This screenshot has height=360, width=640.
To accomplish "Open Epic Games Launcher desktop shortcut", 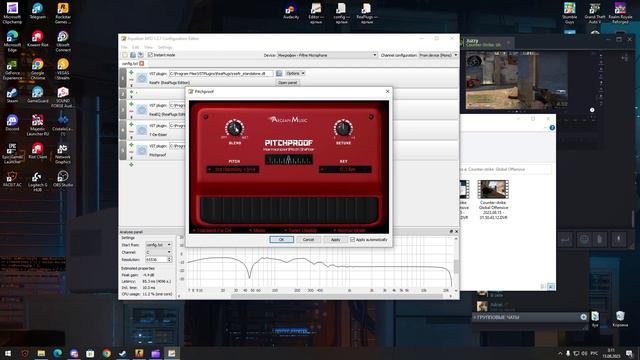I will coord(12,153).
